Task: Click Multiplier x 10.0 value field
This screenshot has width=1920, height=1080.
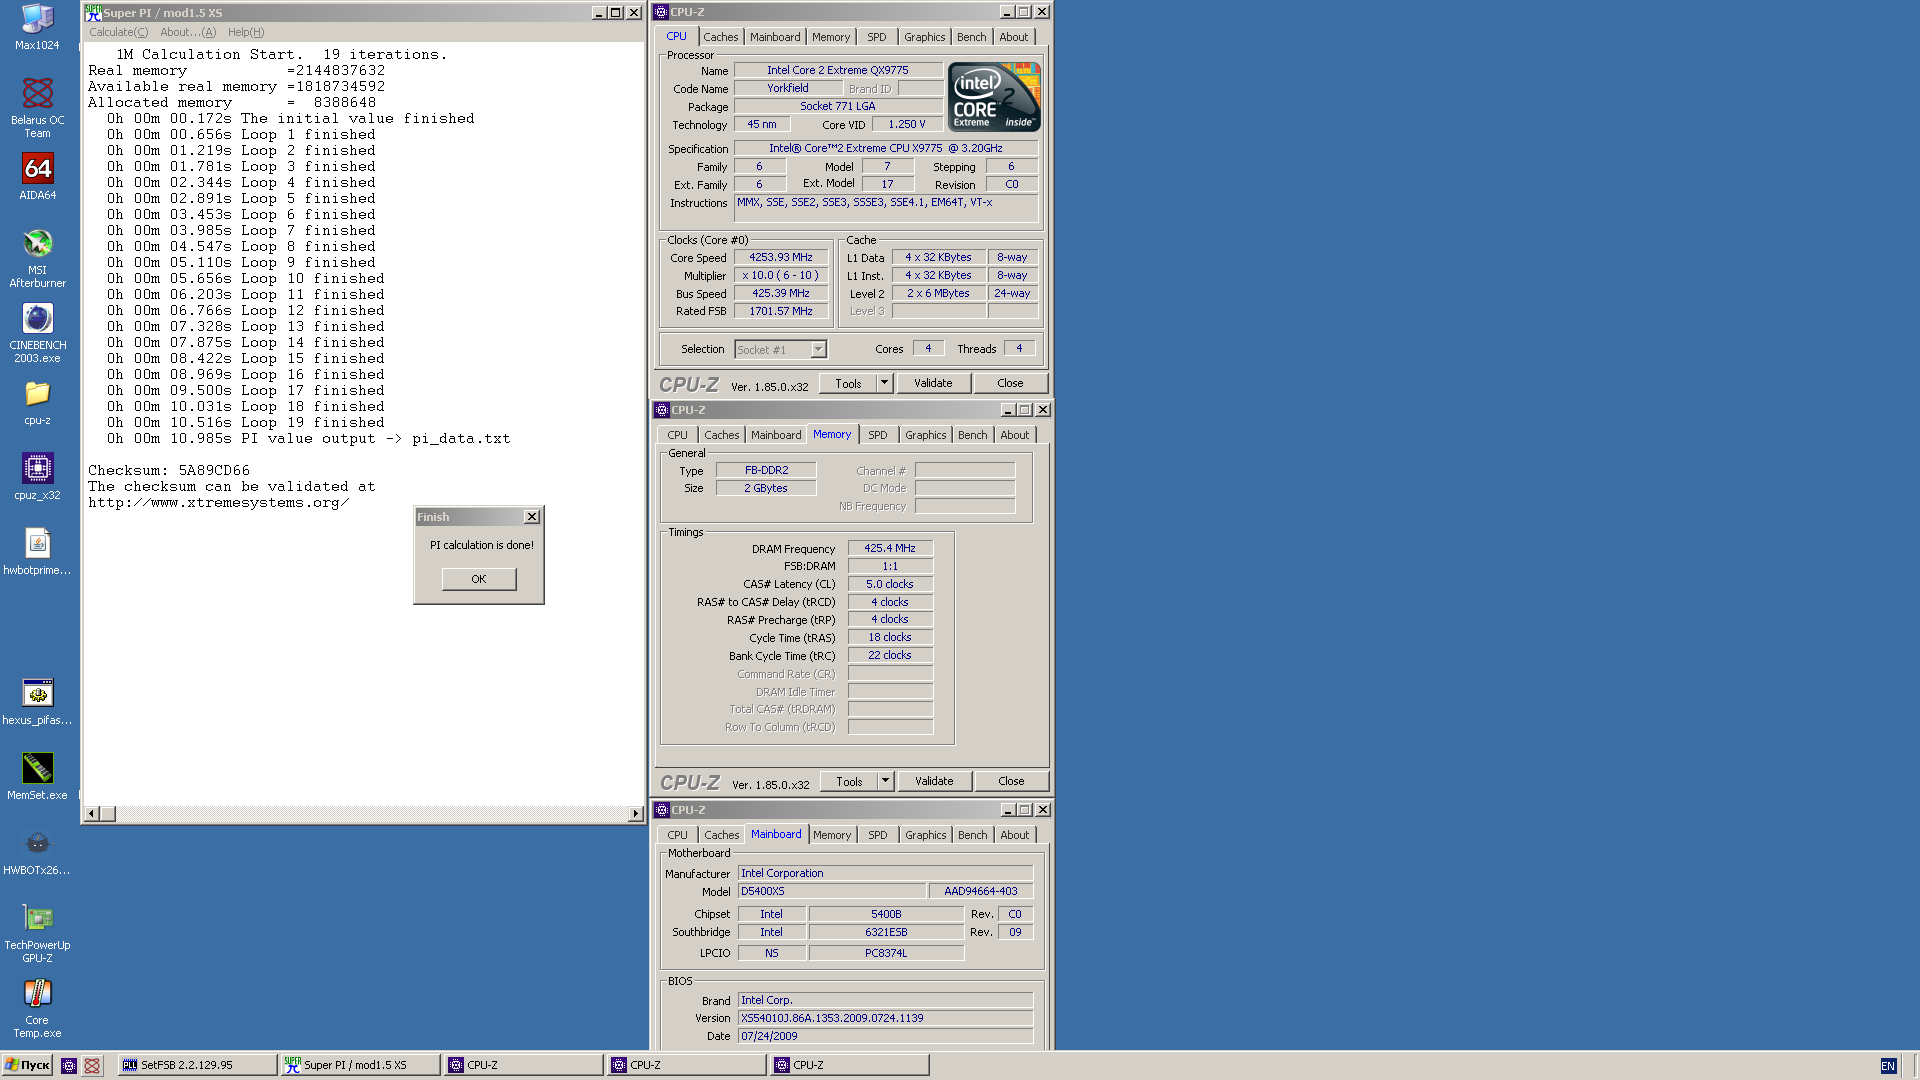Action: point(781,275)
